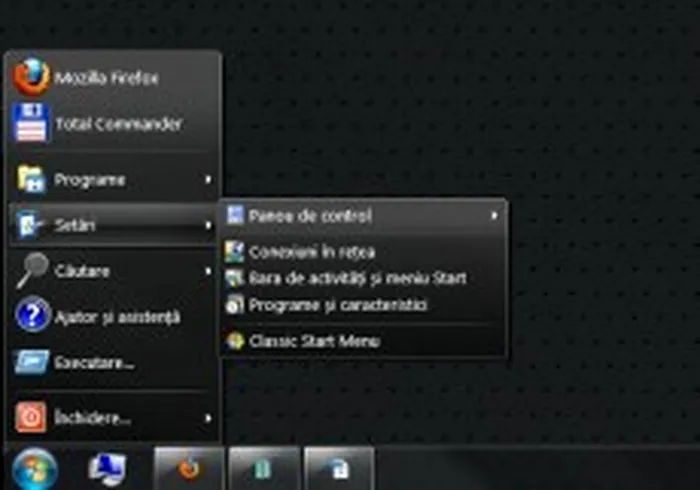Open Bara de activități și meniu Start
Image resolution: width=700 pixels, height=490 pixels.
[357, 278]
